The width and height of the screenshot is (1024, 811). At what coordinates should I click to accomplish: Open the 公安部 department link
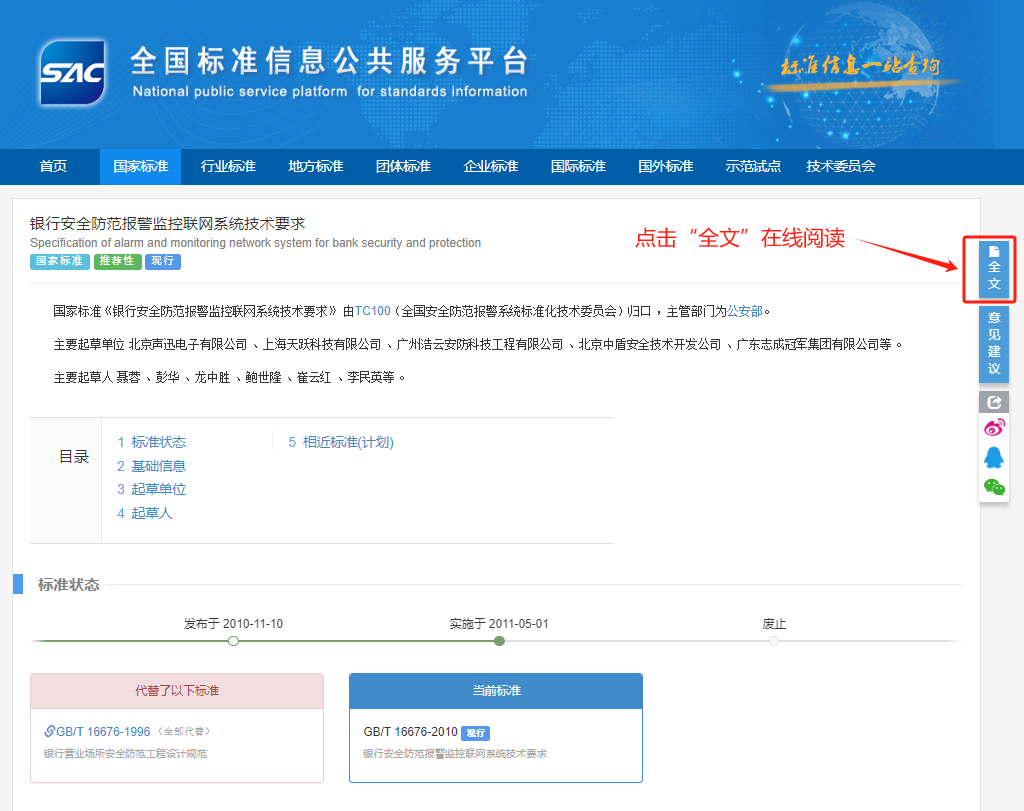pos(745,311)
